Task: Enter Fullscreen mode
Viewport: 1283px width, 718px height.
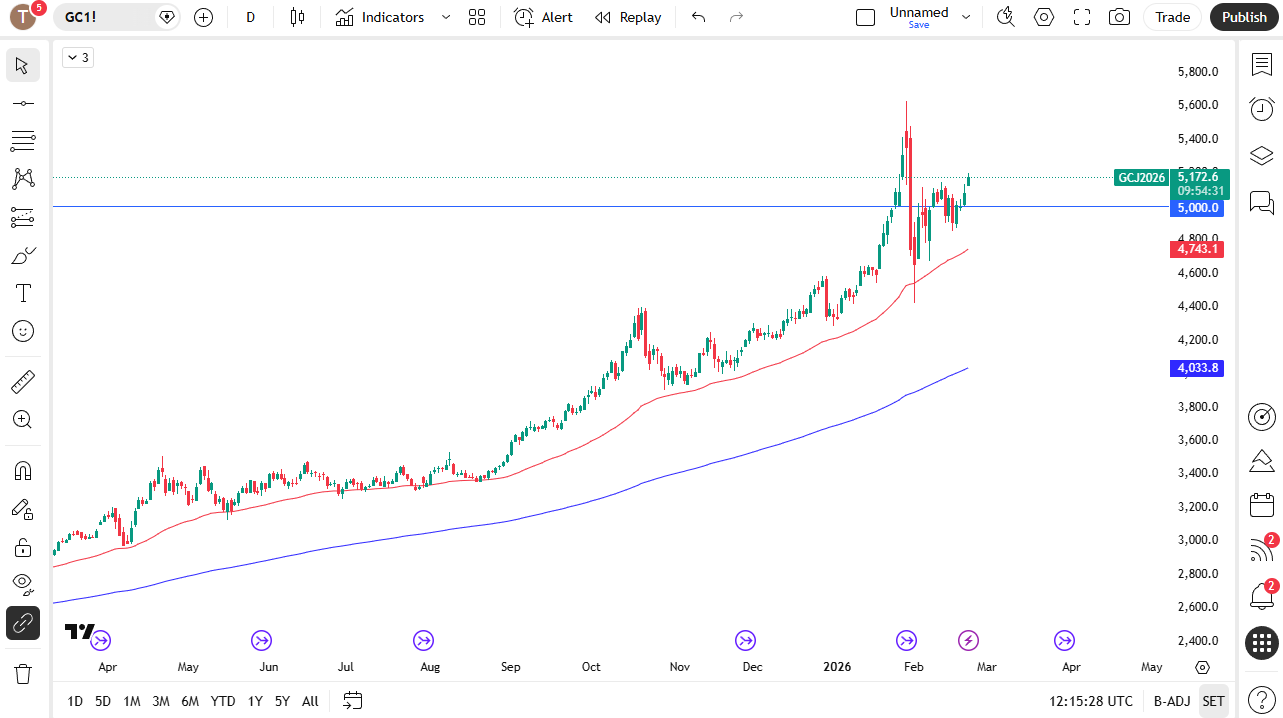Action: click(1082, 17)
